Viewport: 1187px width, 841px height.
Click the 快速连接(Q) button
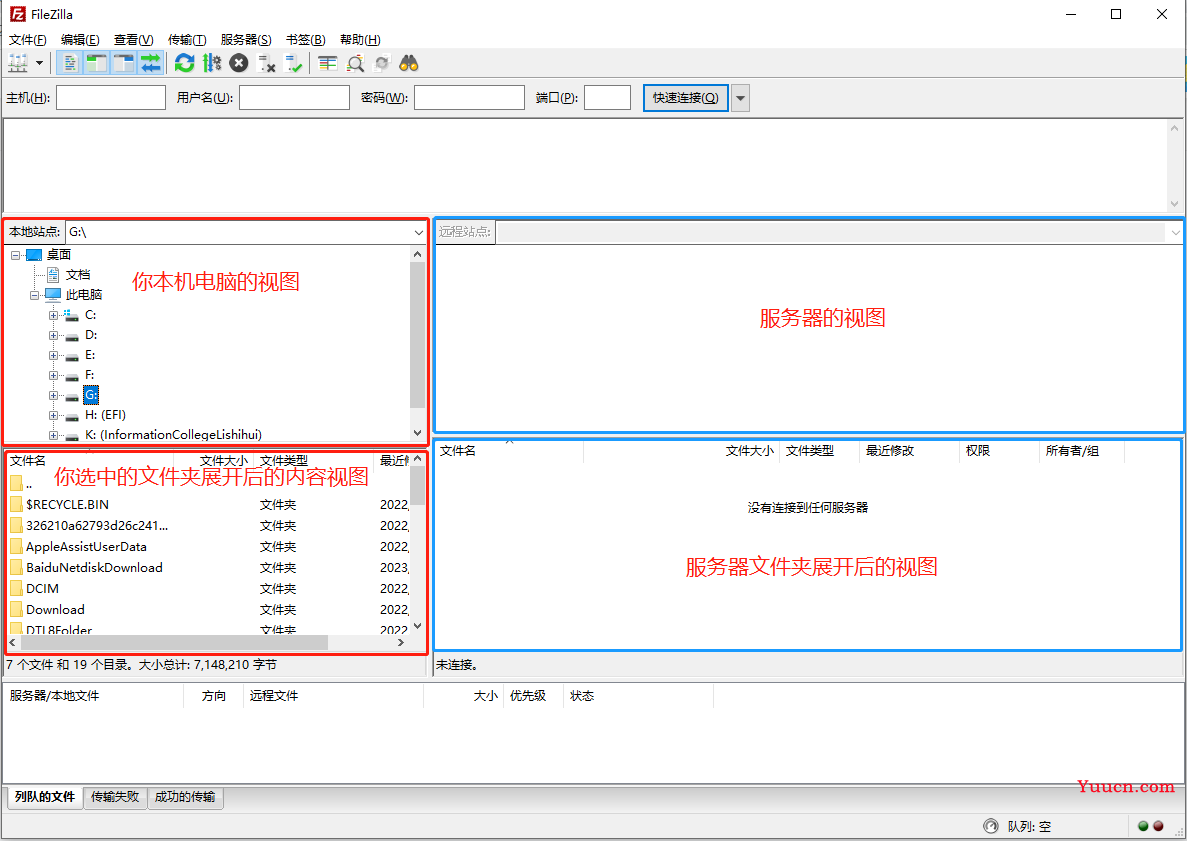coord(686,98)
